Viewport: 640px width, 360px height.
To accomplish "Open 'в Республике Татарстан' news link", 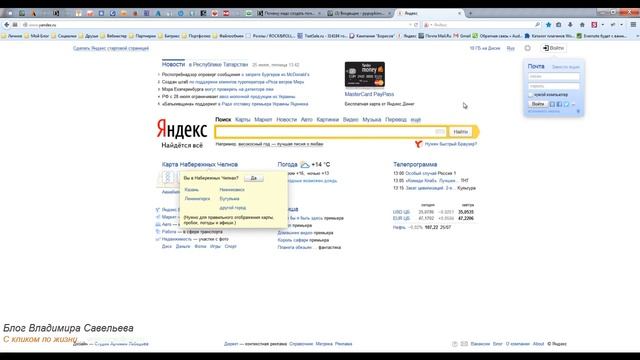I will (218, 64).
